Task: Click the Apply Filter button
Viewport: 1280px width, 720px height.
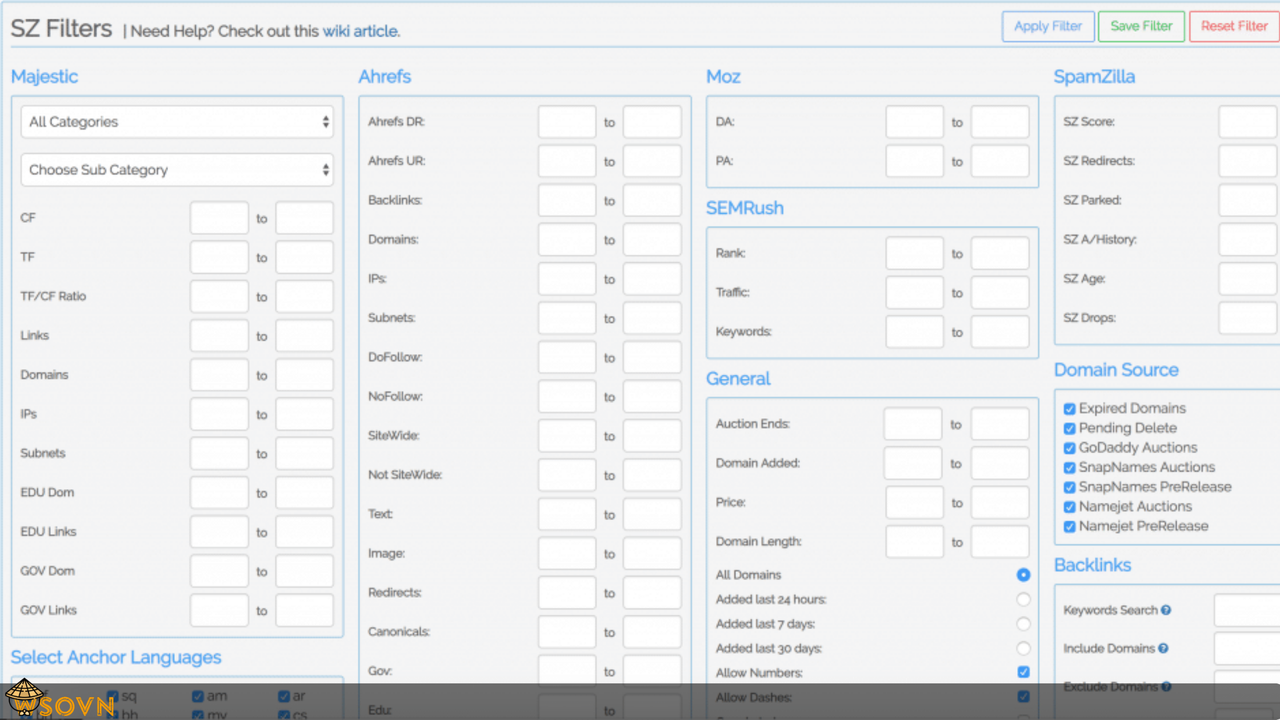Action: [1048, 26]
